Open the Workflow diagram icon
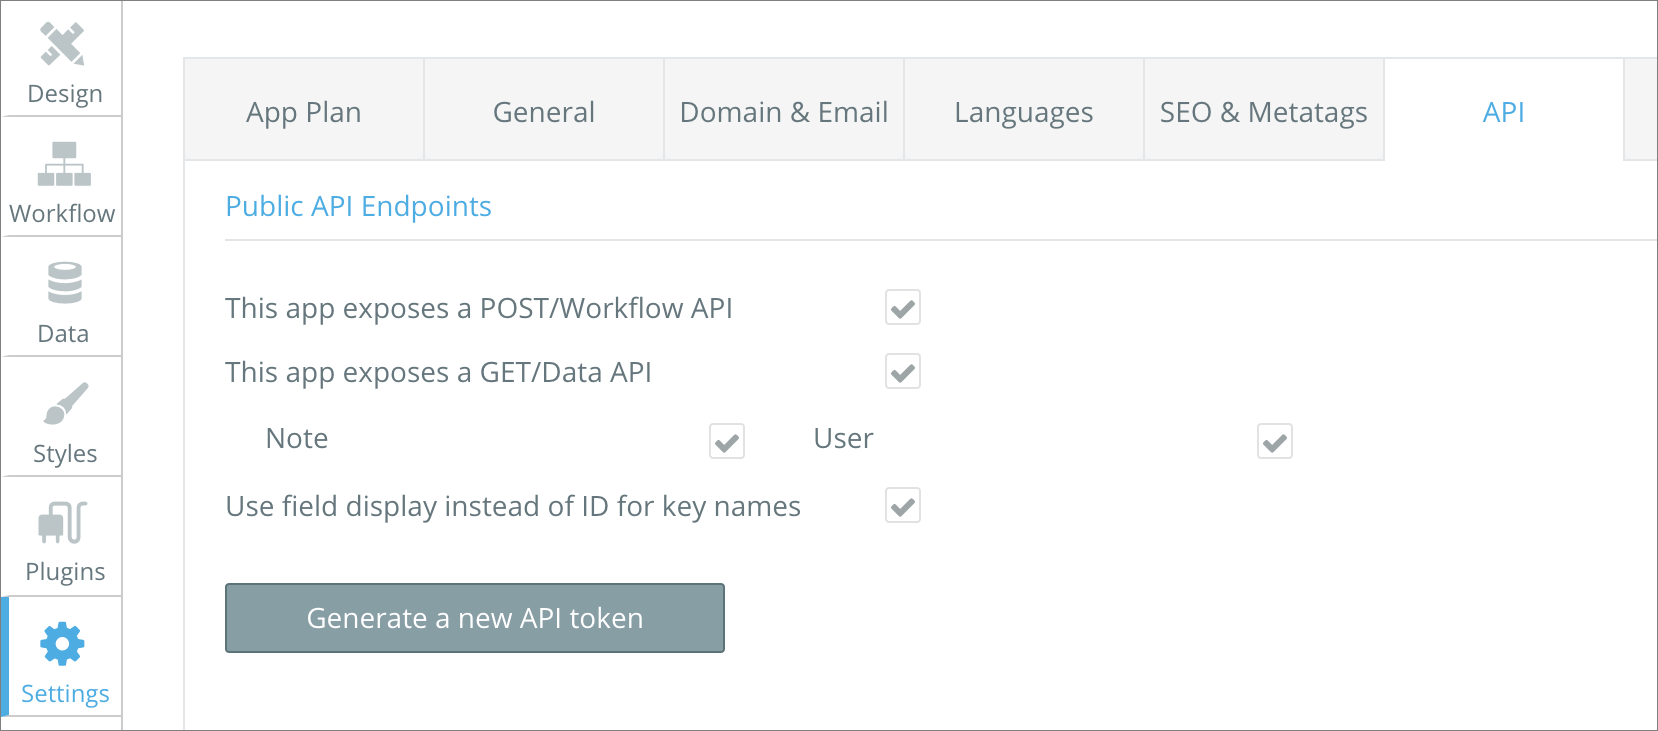The width and height of the screenshot is (1658, 731). [x=64, y=163]
